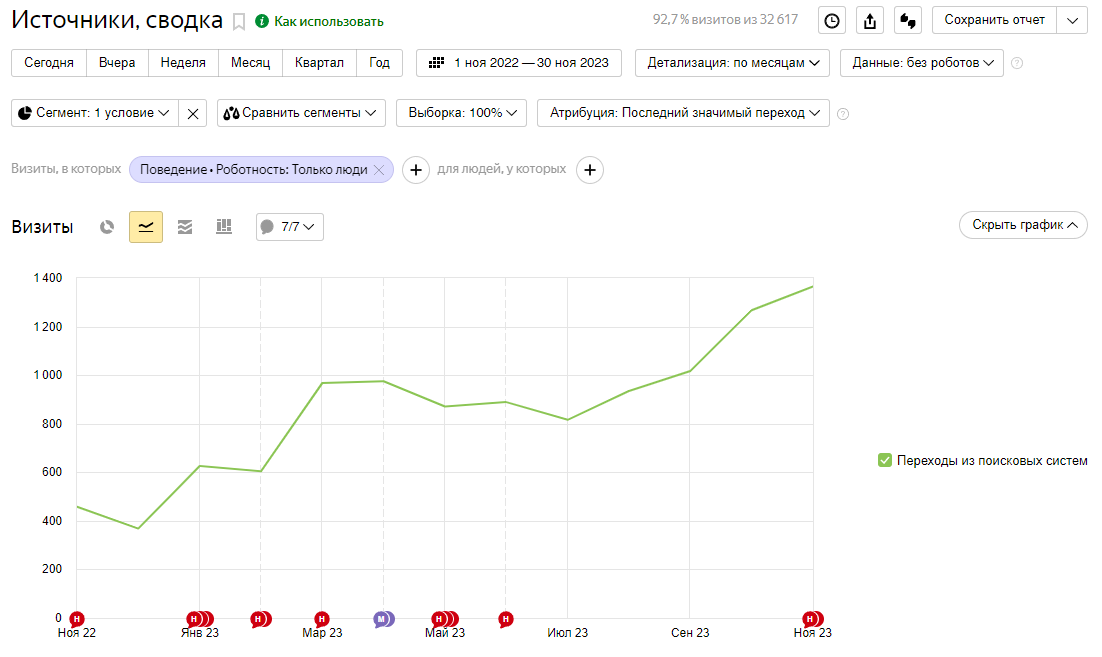Viewport: 1102px width, 657px height.
Task: Uncheck the 'Переходы из поисковых систем' checkbox
Action: tap(884, 460)
